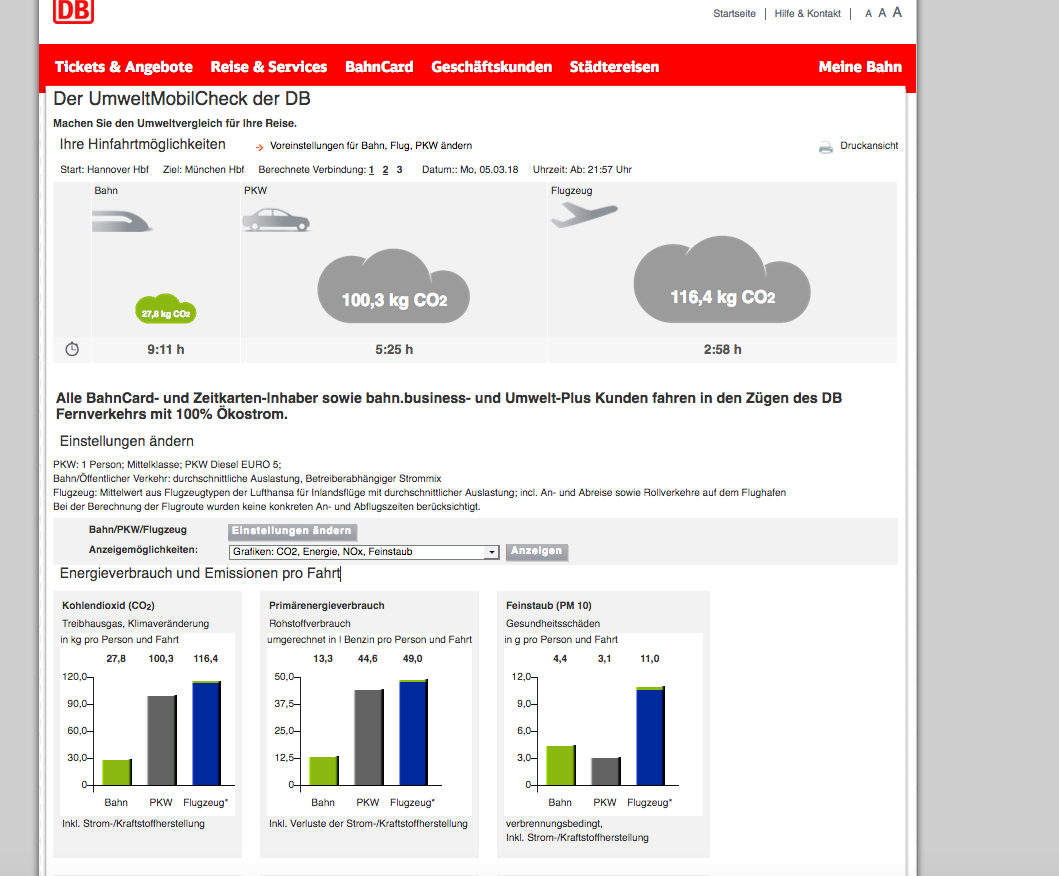Click the grey 100,3 kg CO2 cloud
Image resolution: width=1059 pixels, height=876 pixels.
point(394,286)
